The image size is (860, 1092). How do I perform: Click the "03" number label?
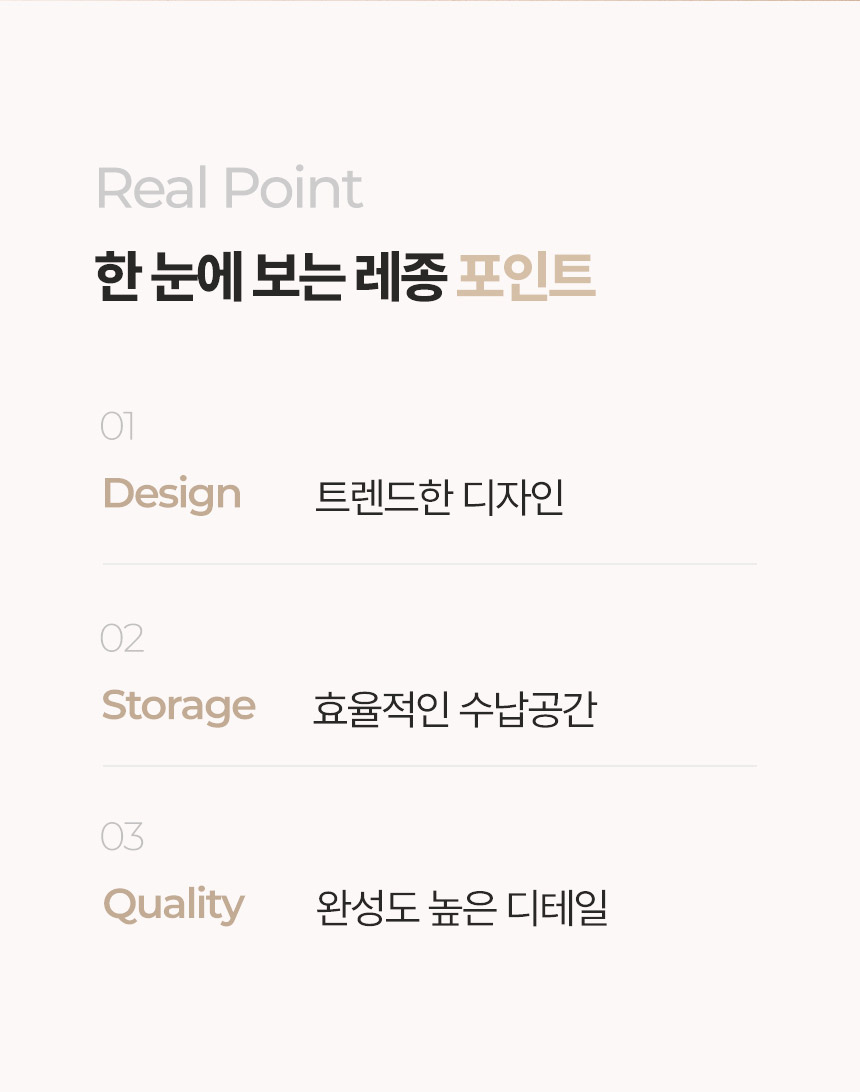[x=122, y=837]
